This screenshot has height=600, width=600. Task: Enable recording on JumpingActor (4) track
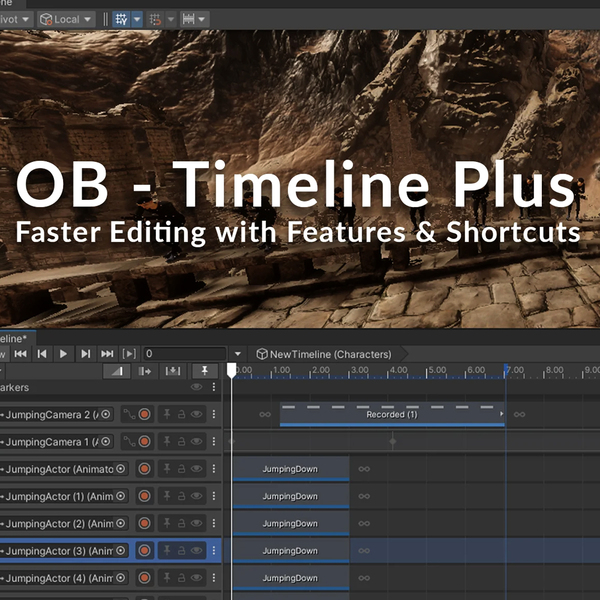pyautogui.click(x=144, y=578)
